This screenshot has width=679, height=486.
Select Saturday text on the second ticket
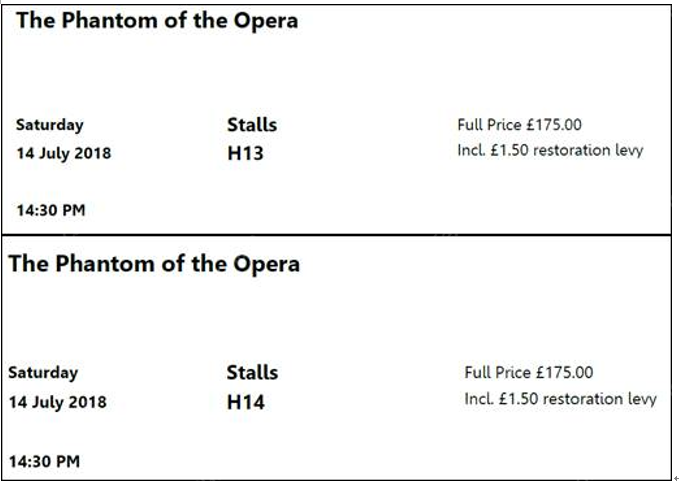point(43,373)
